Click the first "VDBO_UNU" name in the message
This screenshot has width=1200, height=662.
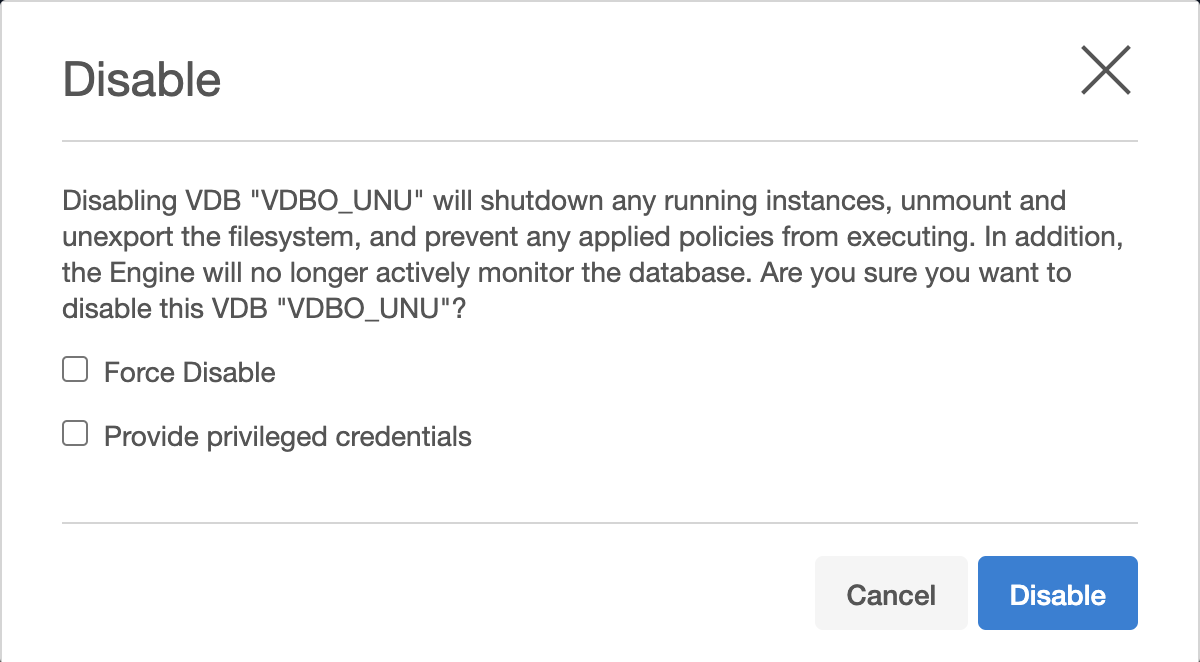click(x=343, y=201)
